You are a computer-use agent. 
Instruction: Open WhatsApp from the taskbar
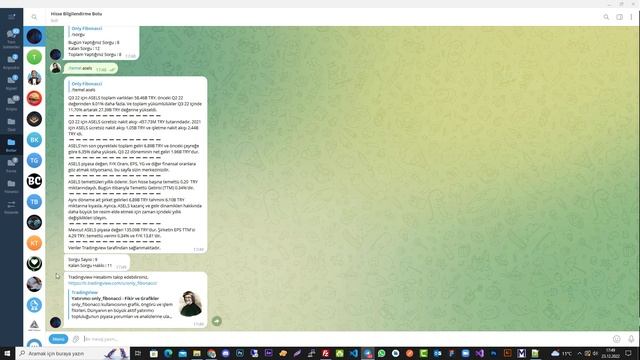(382, 353)
